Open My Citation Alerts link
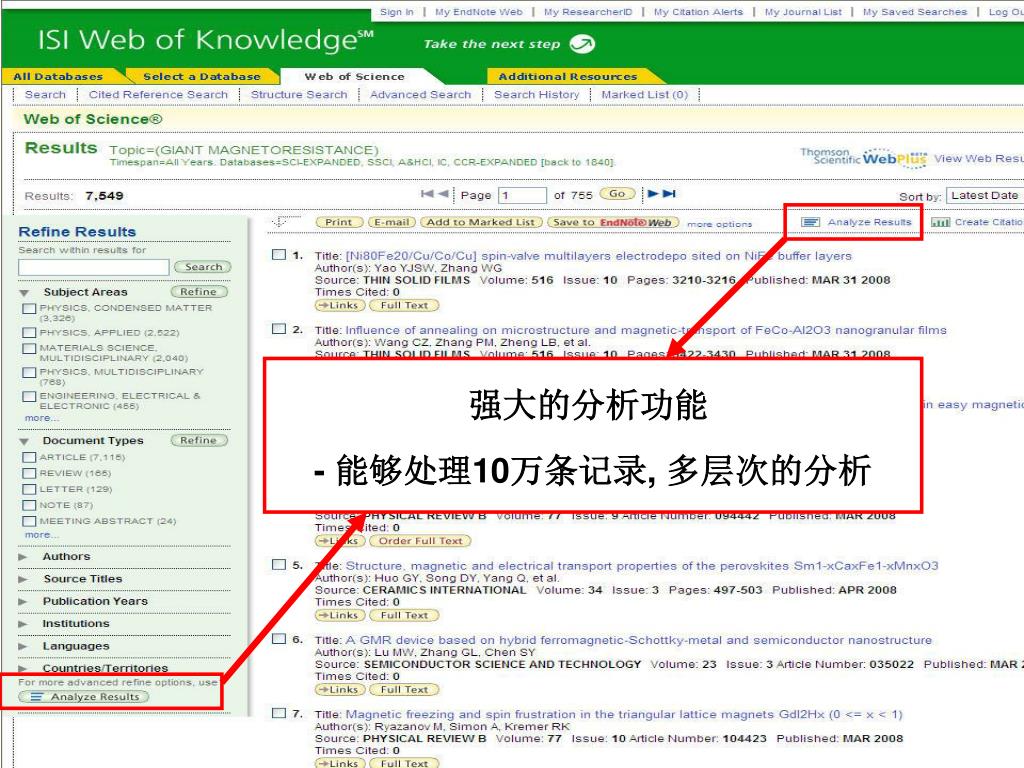 [698, 12]
